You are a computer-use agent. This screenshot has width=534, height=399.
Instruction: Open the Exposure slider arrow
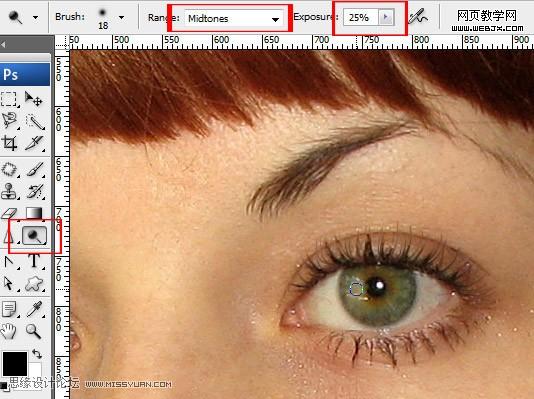(386, 17)
